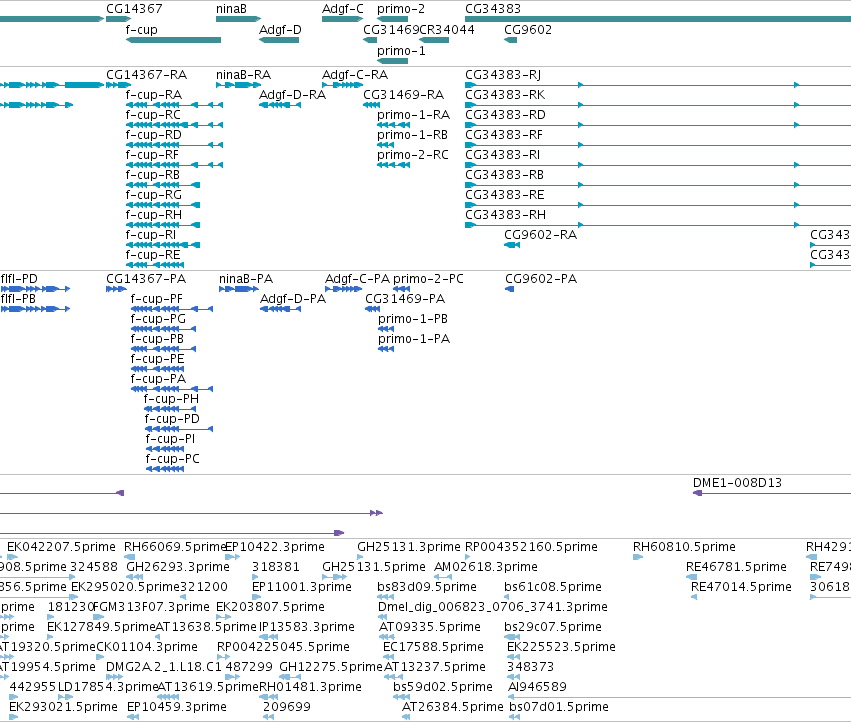Image resolution: width=851 pixels, height=722 pixels.
Task: Click the CG9602-PA protein label
Action: pos(541,278)
